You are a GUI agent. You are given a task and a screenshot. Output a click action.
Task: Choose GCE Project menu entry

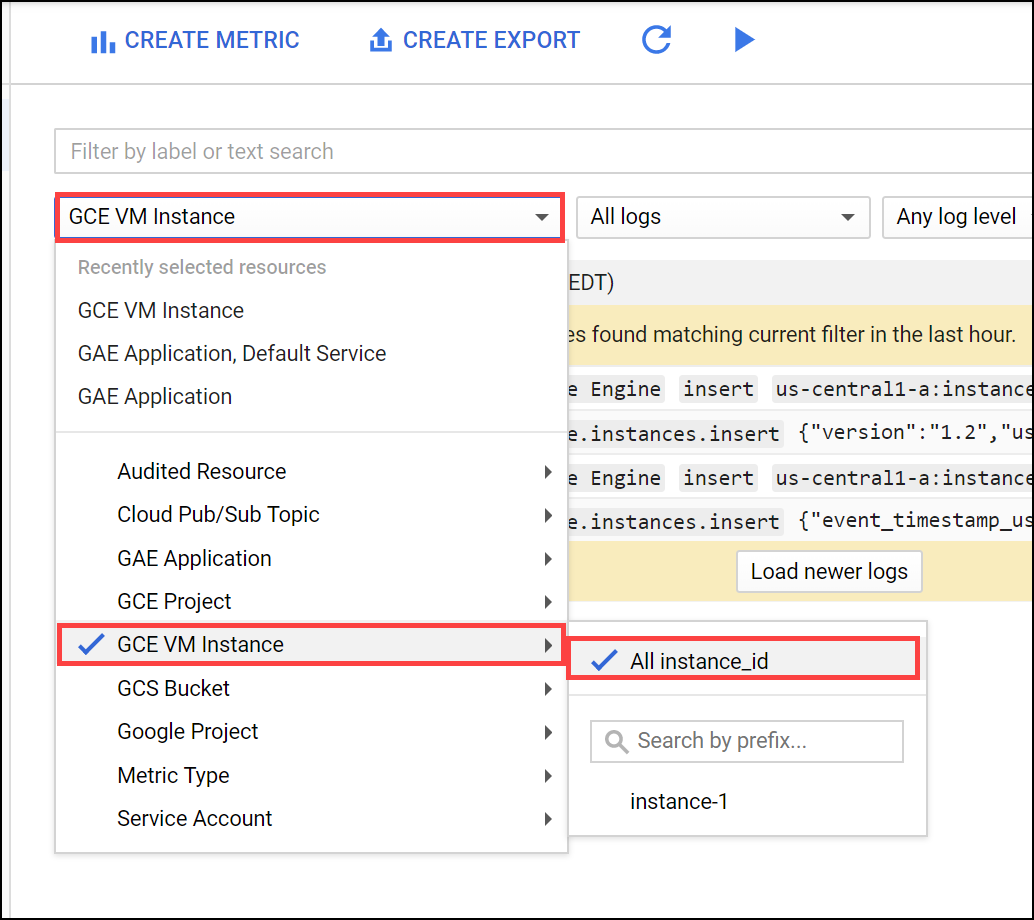tap(311, 601)
